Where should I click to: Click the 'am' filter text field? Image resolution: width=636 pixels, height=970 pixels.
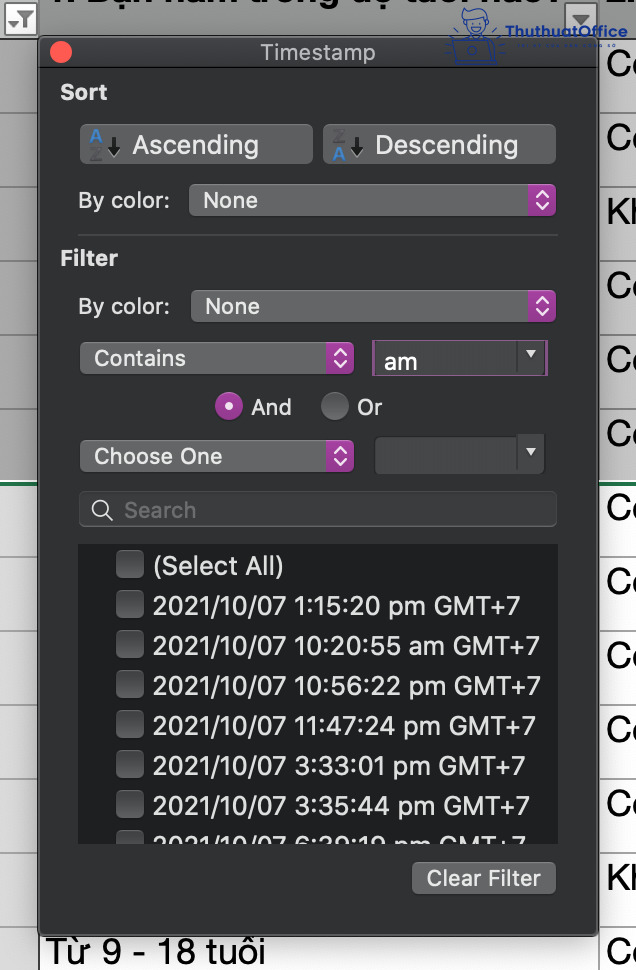click(445, 359)
